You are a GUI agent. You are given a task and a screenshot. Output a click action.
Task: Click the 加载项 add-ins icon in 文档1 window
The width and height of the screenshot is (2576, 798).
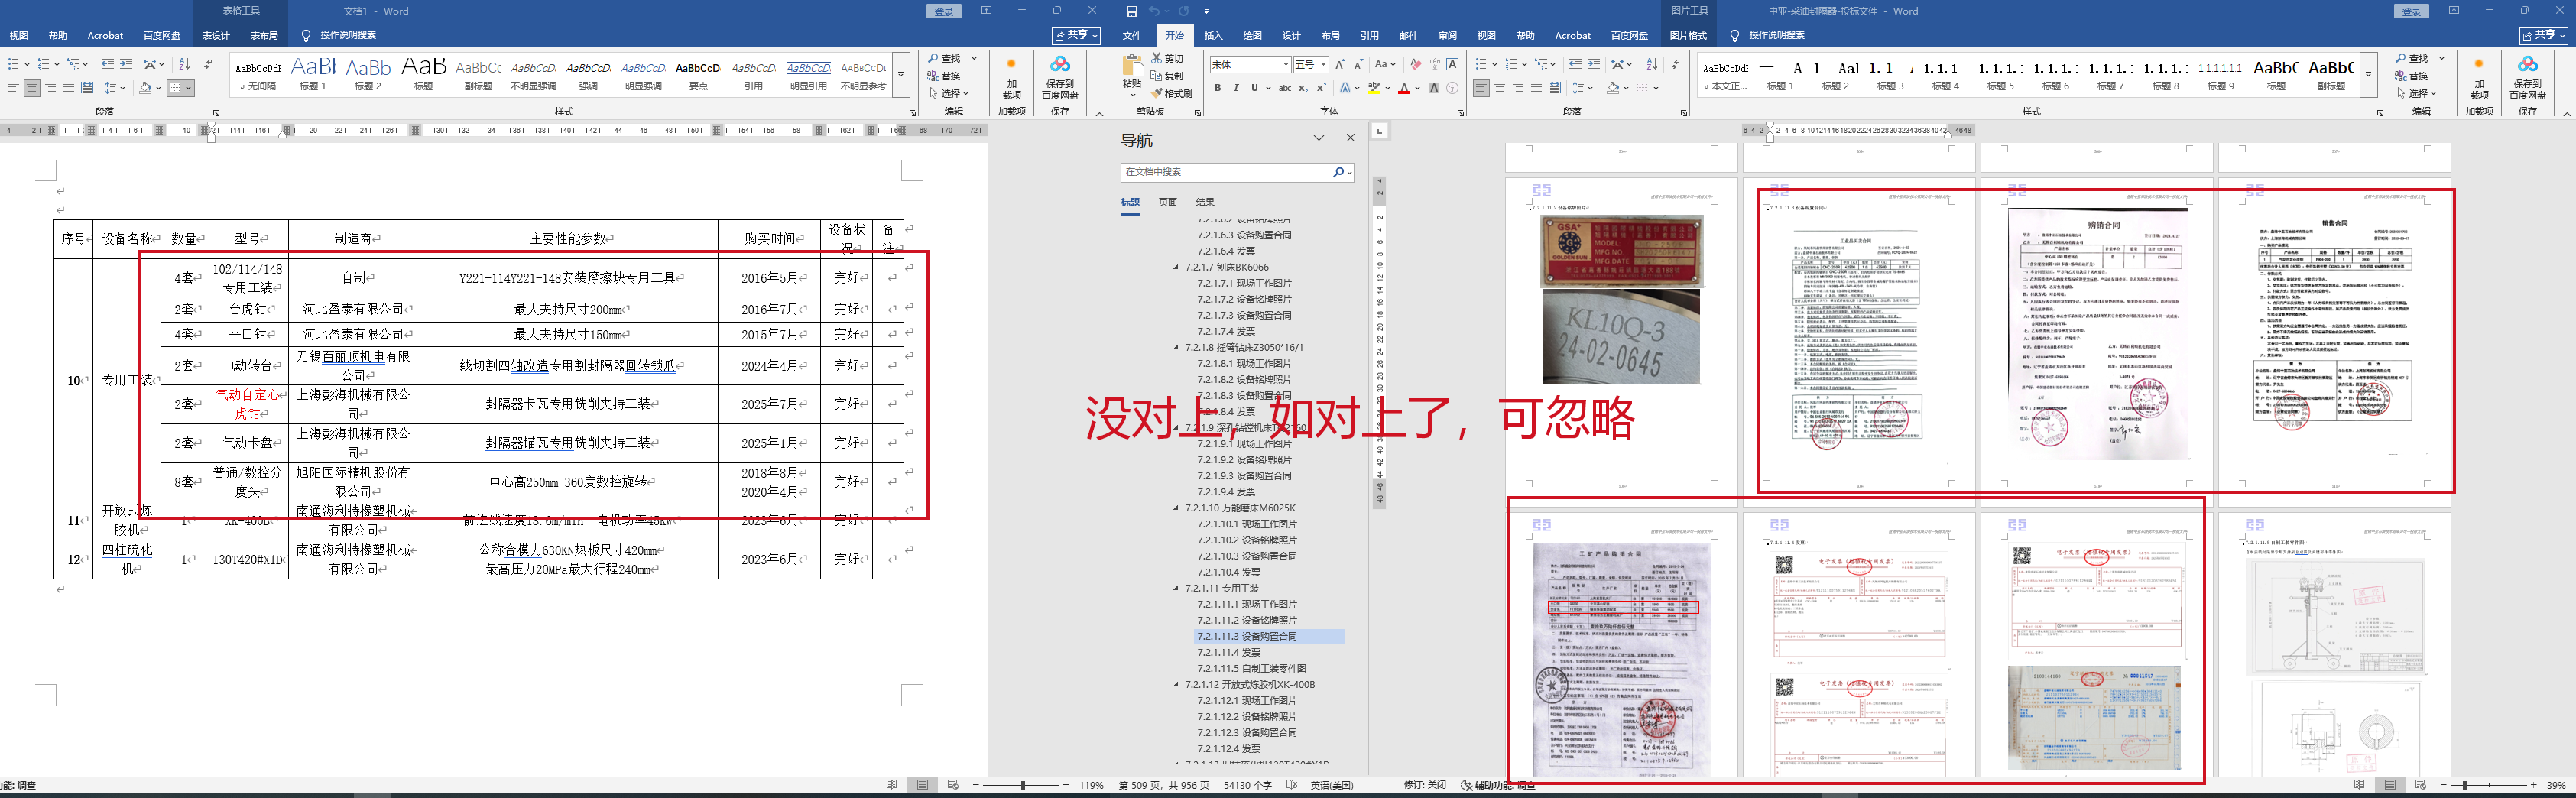click(x=1011, y=77)
